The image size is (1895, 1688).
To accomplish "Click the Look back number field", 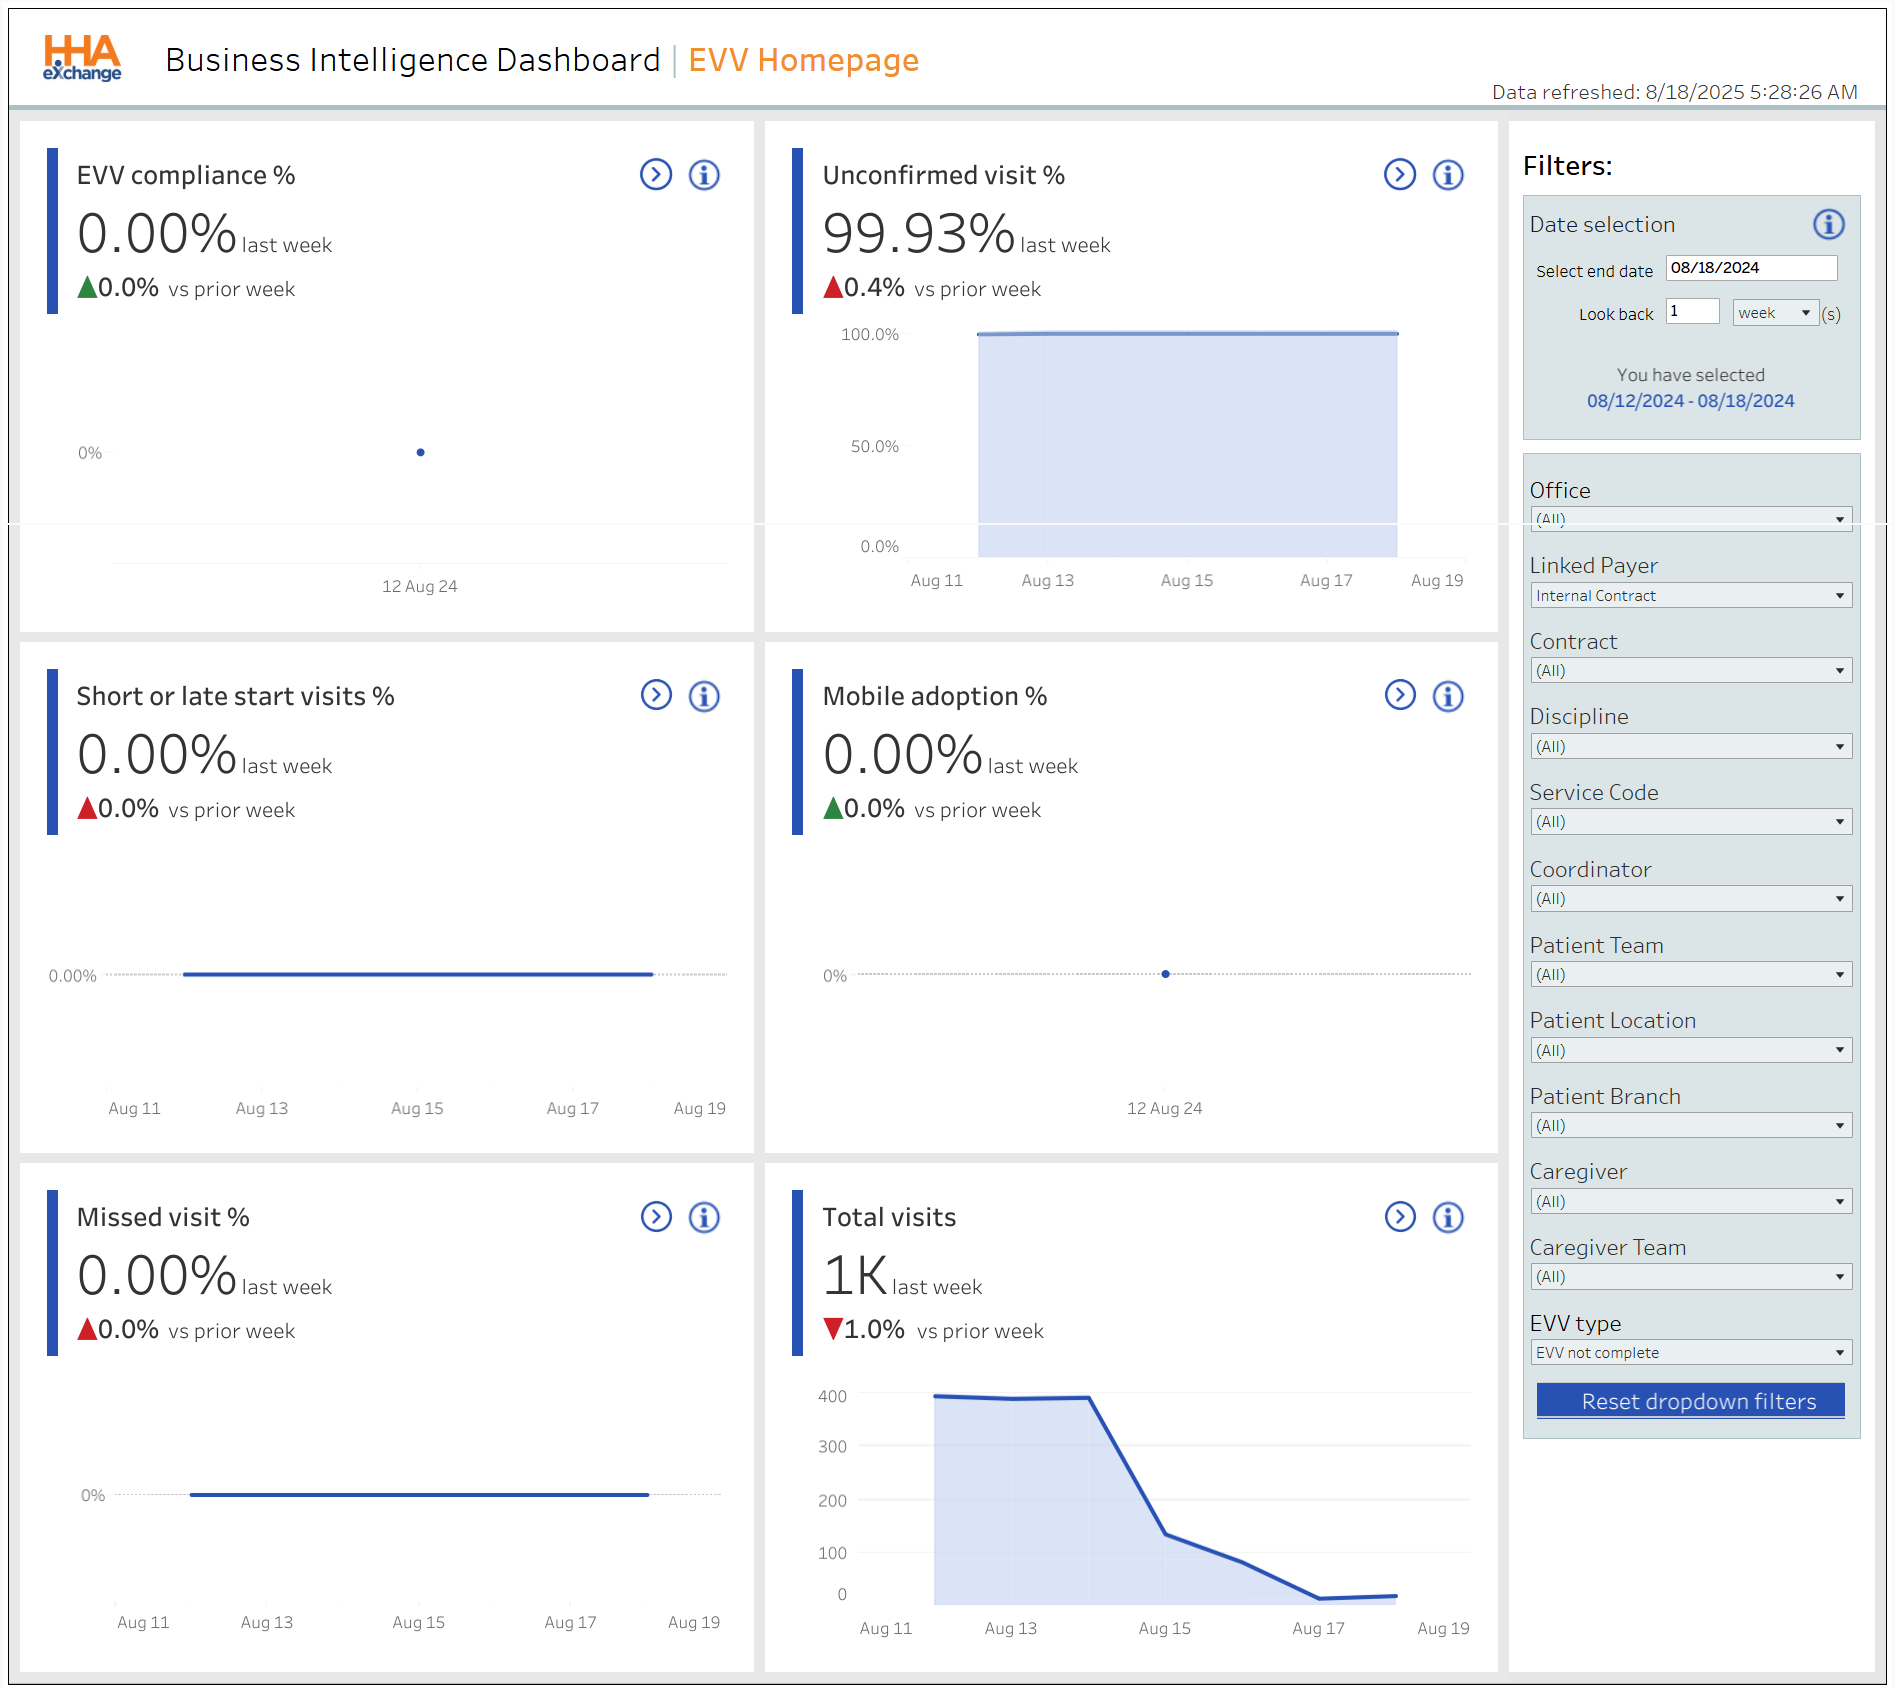I will (1692, 312).
